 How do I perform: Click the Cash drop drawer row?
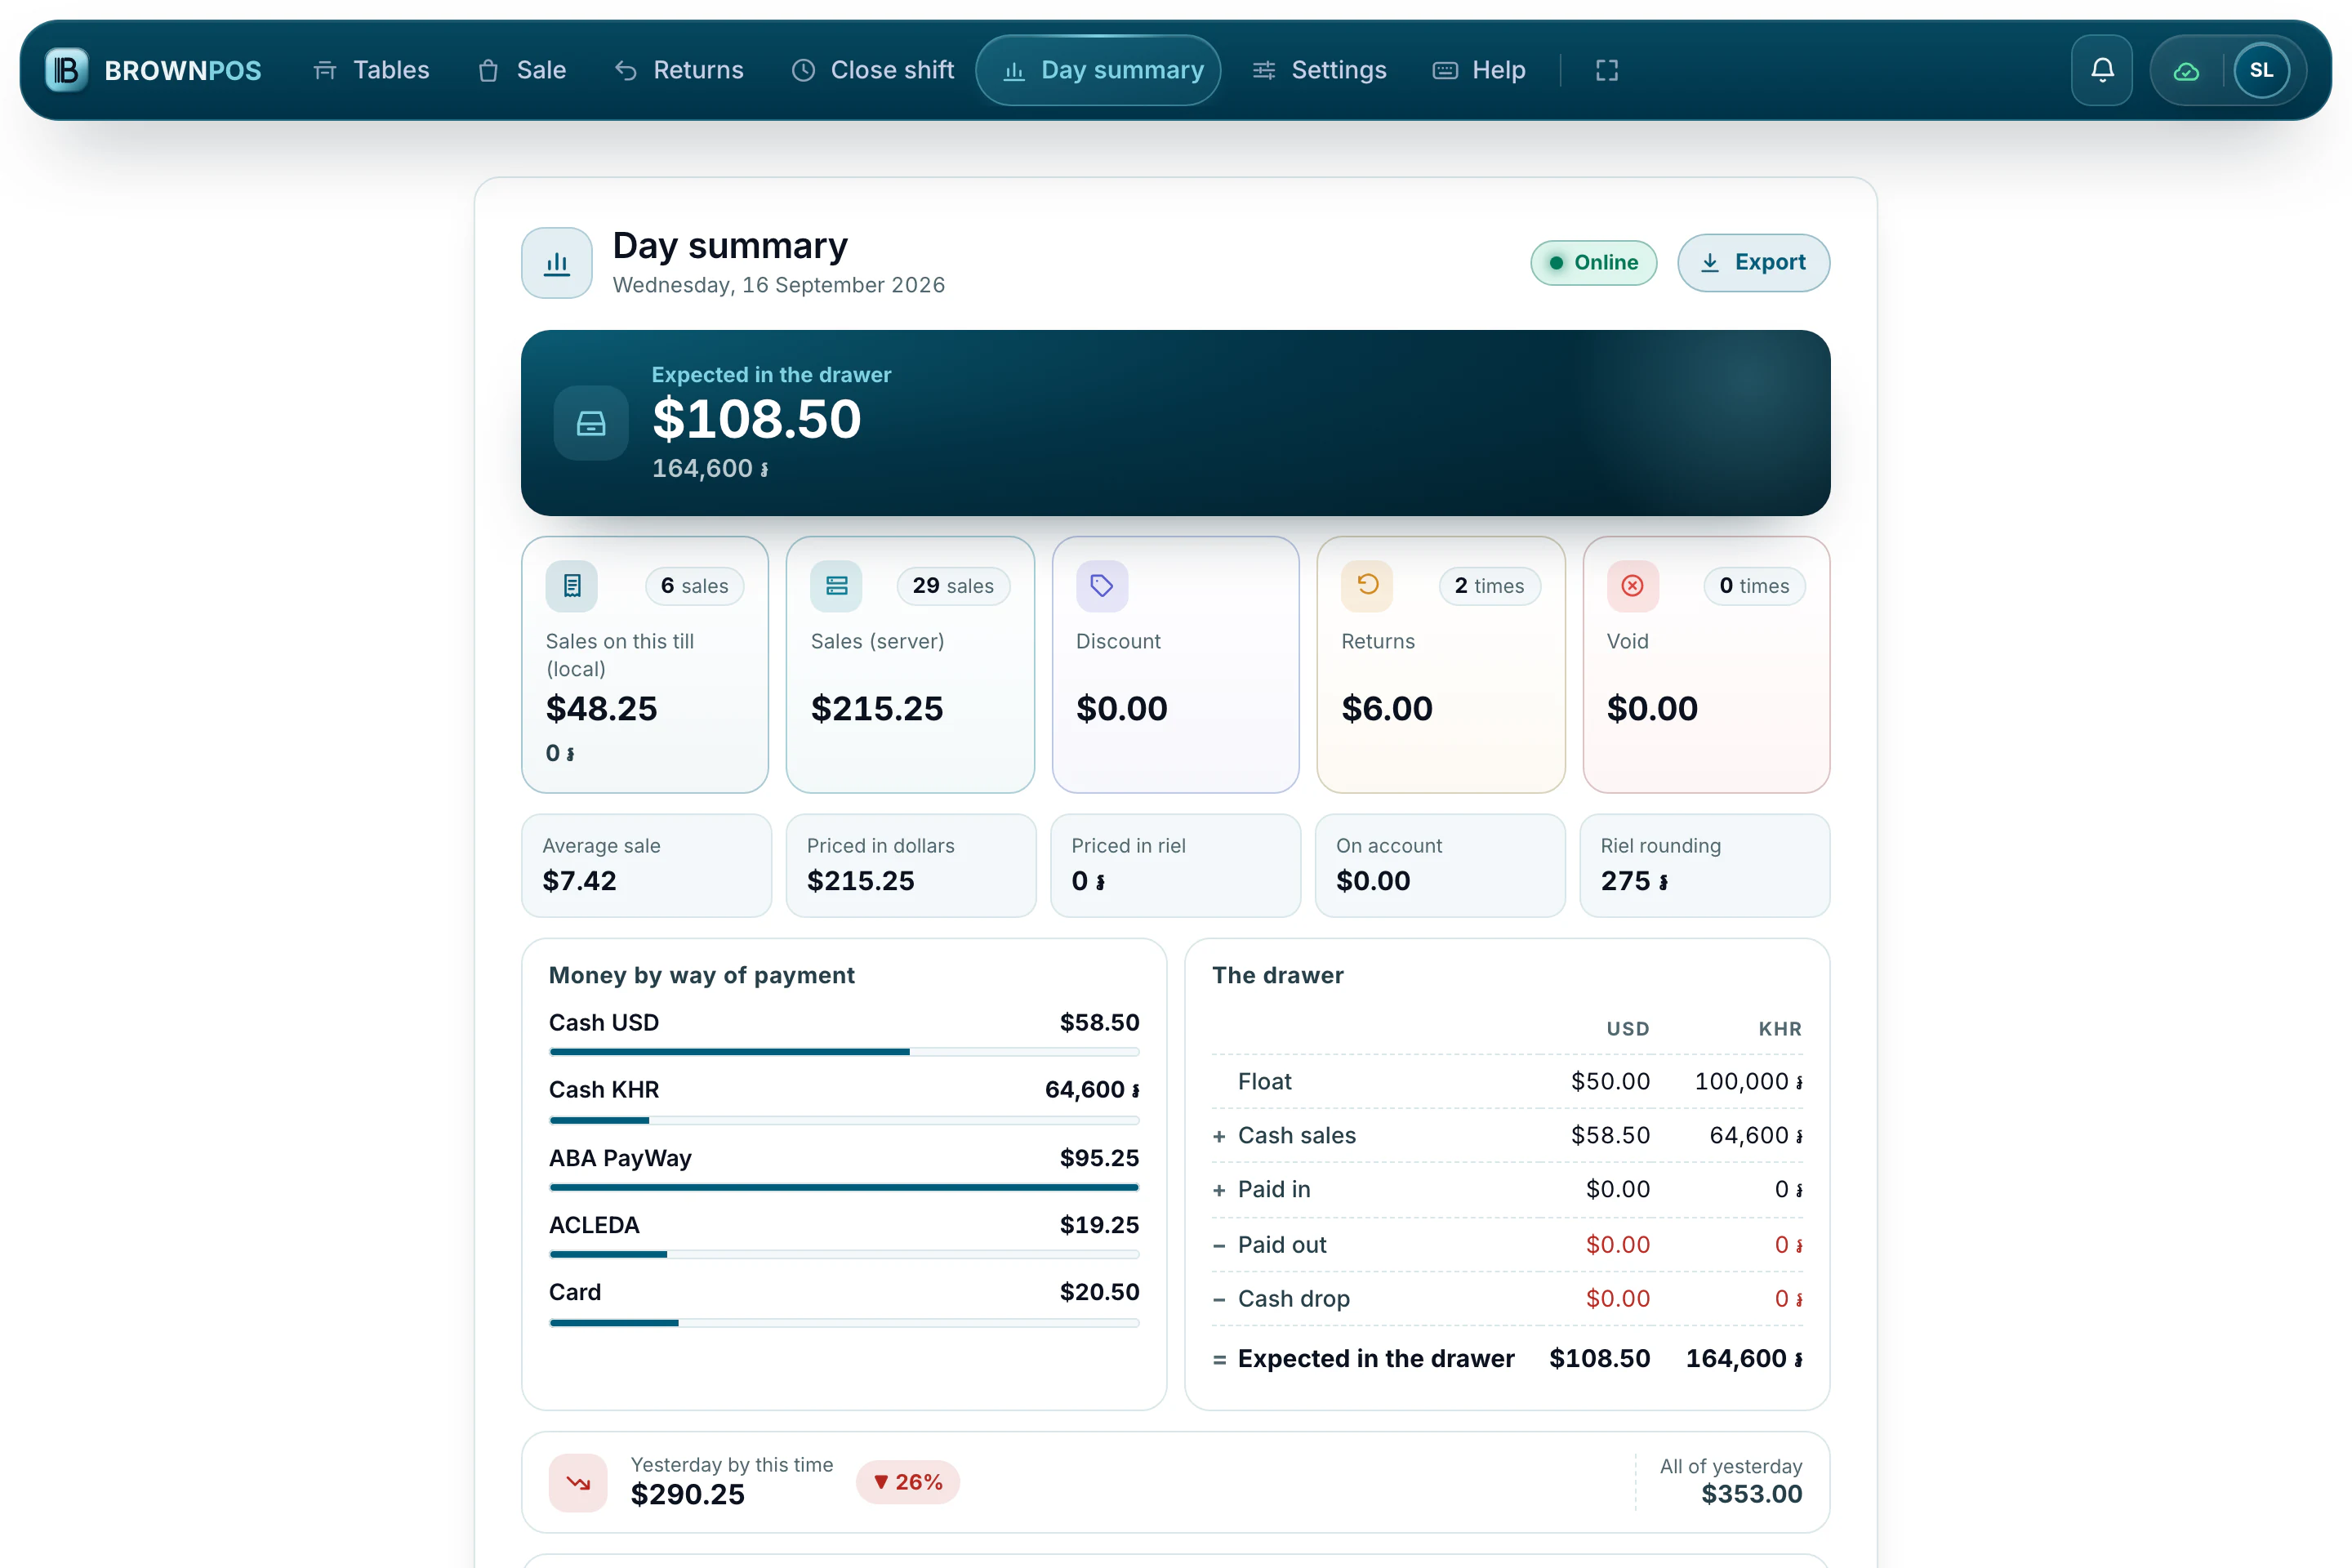point(1507,1299)
